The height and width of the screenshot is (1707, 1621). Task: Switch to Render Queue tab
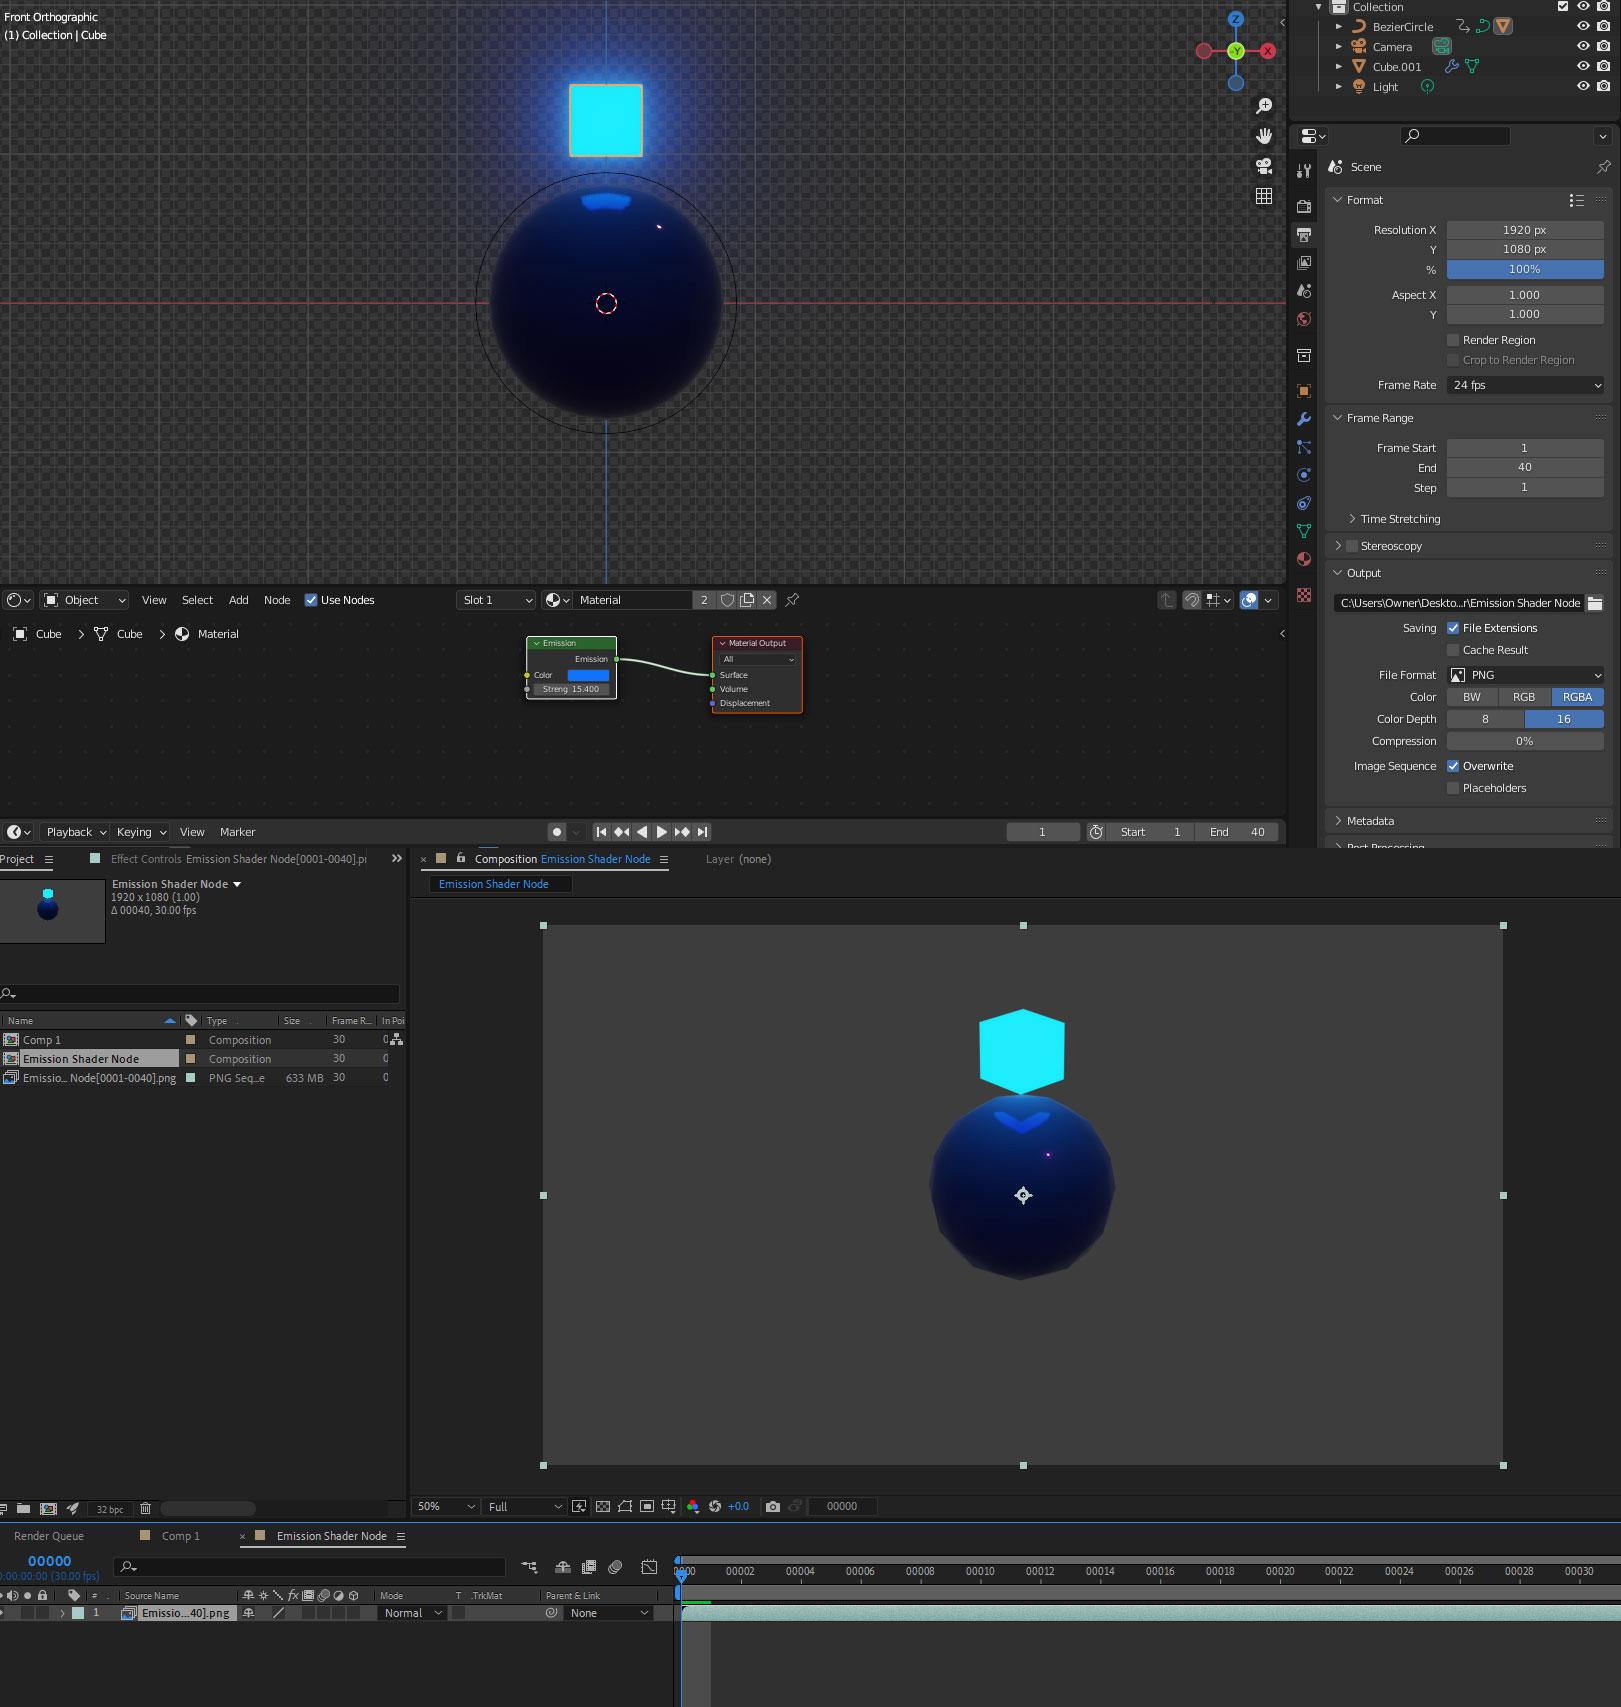click(49, 1536)
